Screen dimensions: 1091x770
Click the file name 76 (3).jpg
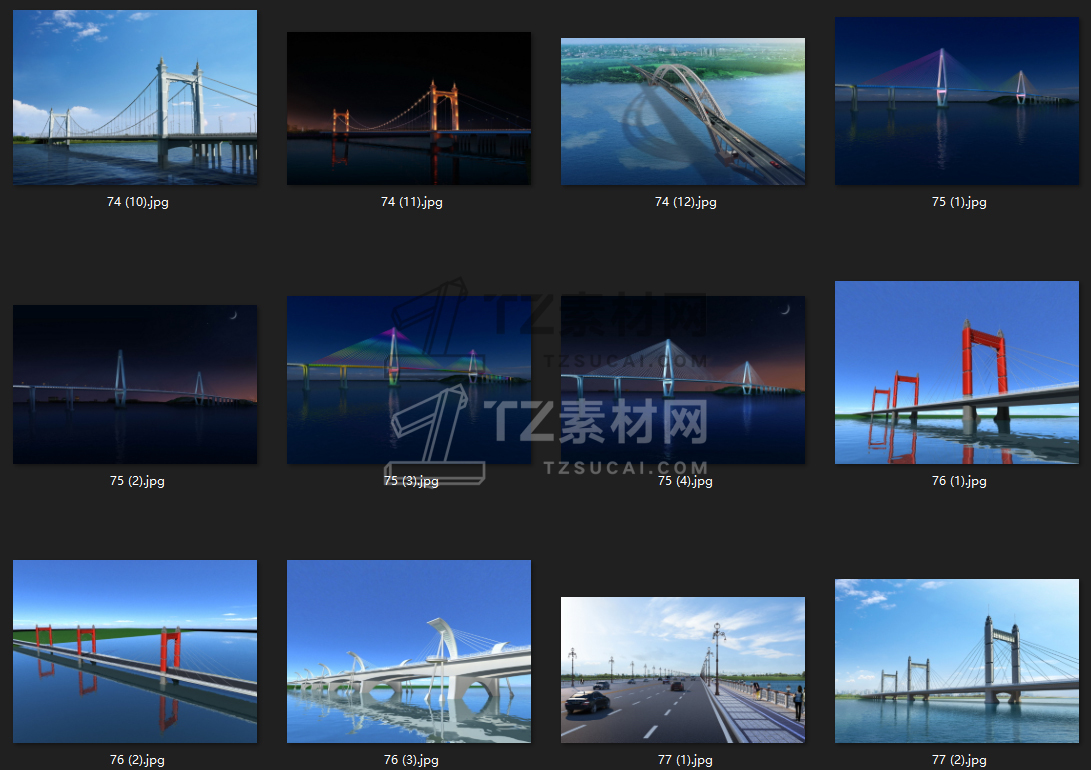click(412, 760)
